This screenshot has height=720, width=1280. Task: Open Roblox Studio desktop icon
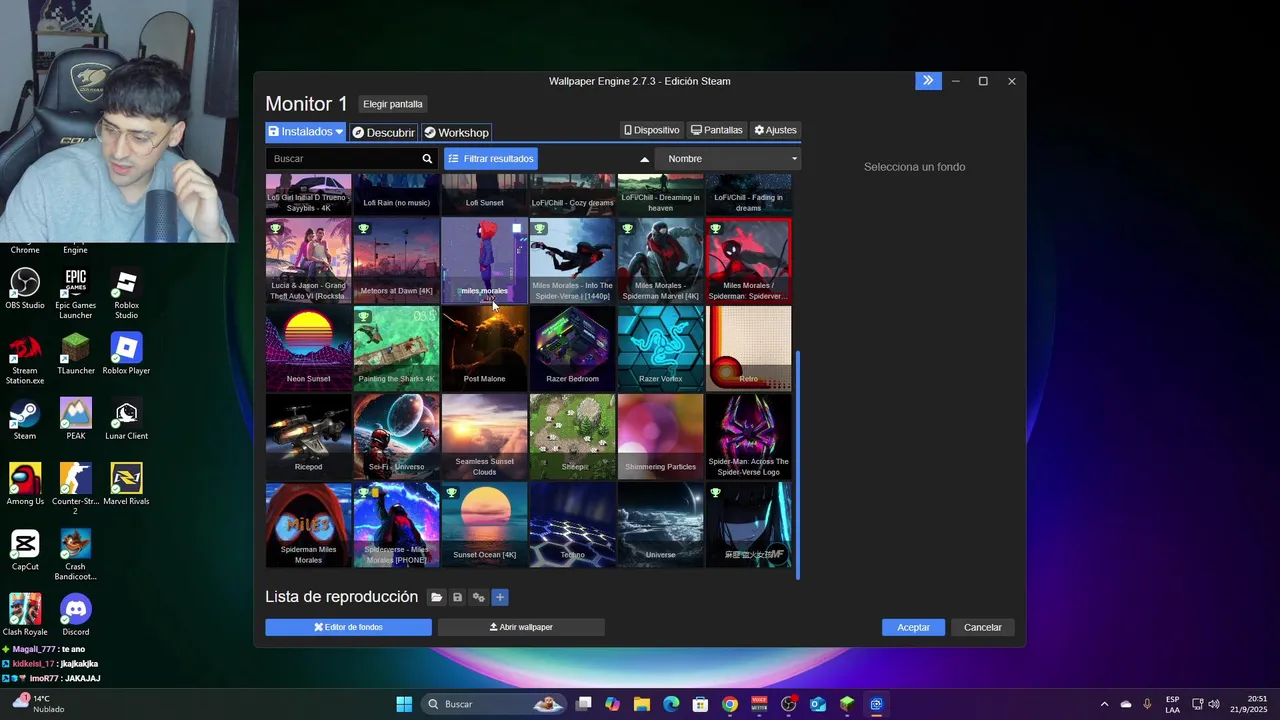click(126, 294)
